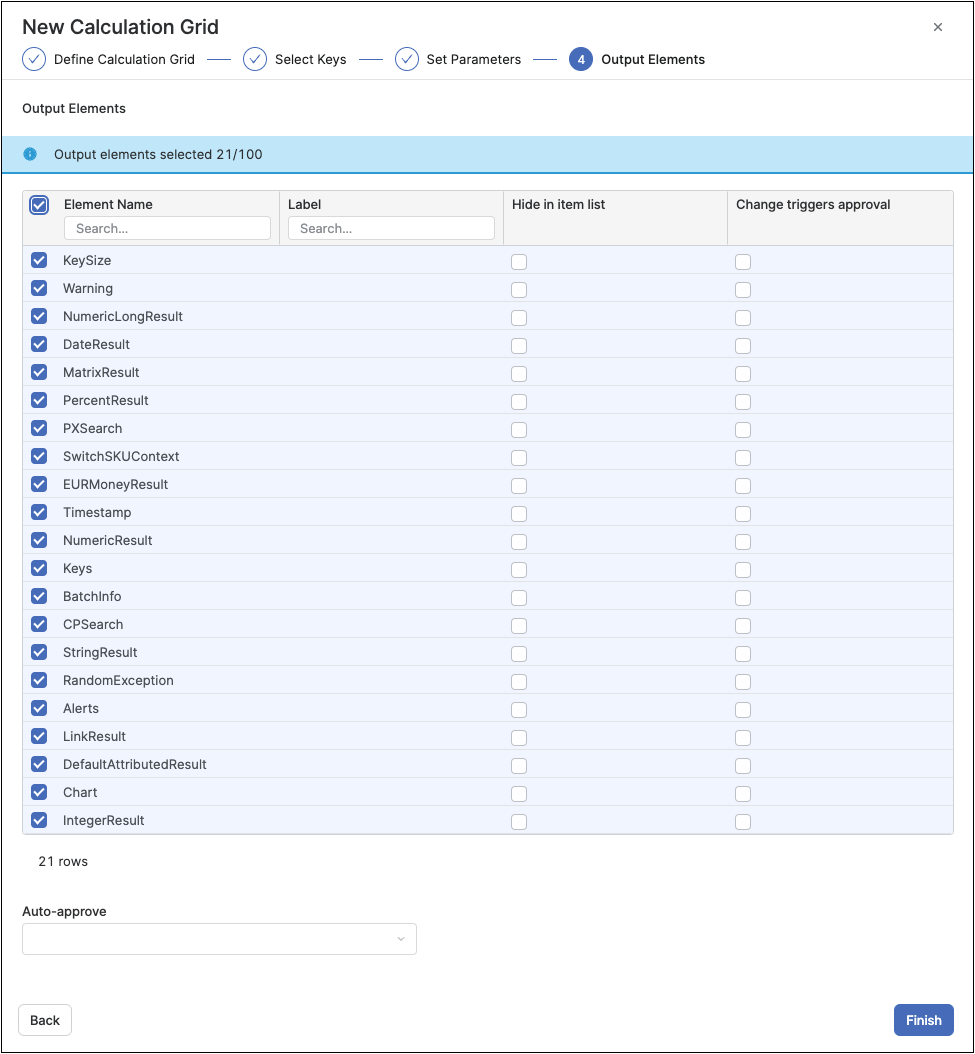Click the Back button
Screen dimensions: 975x1054
click(45, 1020)
